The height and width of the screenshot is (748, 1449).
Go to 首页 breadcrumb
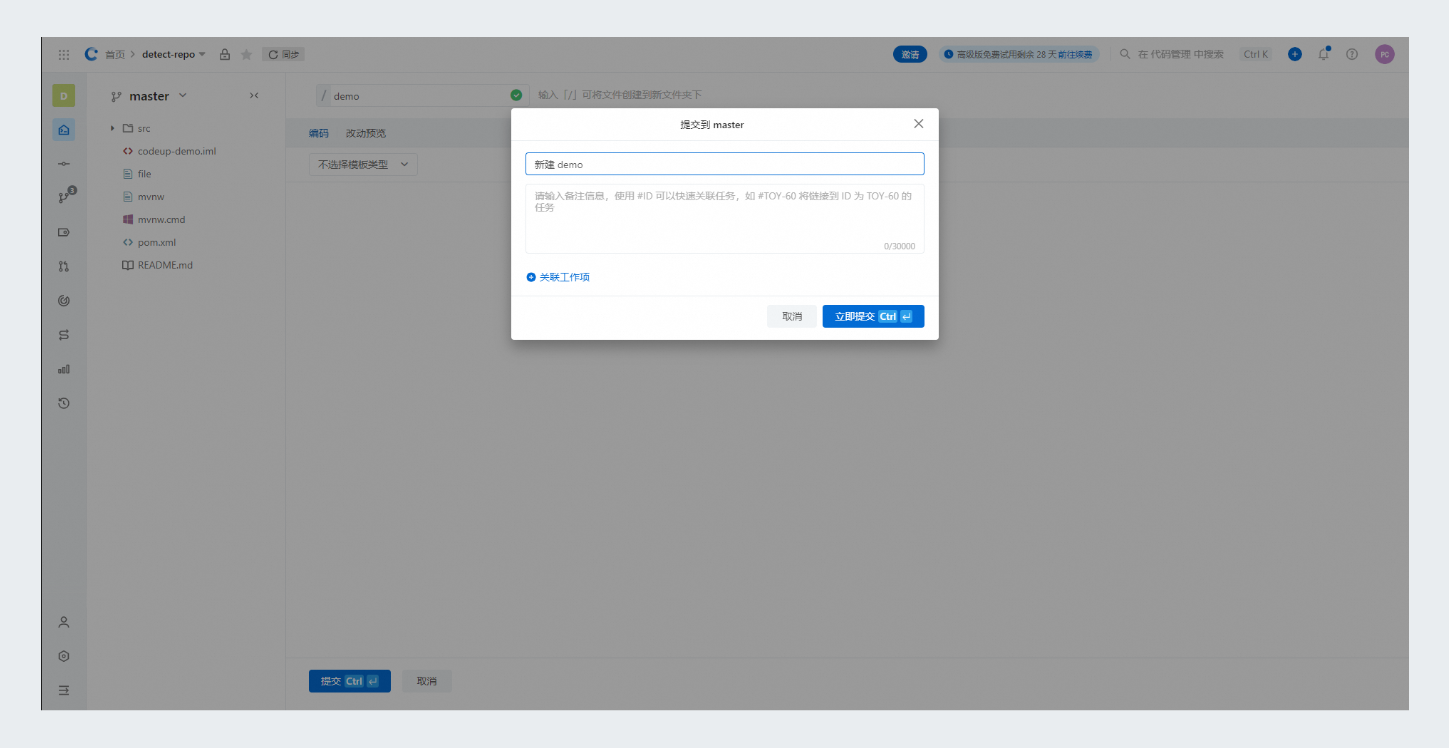(x=115, y=54)
